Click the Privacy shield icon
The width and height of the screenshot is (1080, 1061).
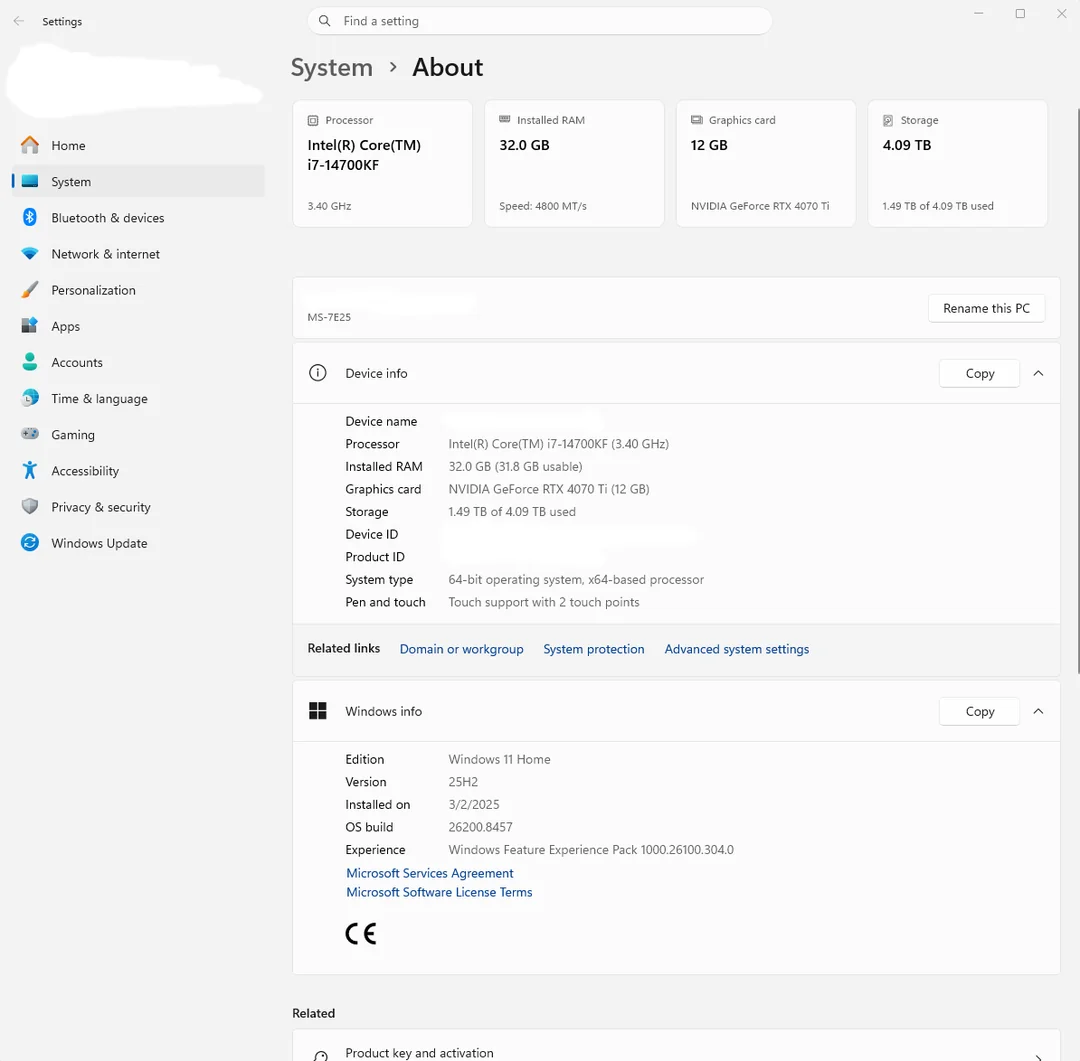30,506
